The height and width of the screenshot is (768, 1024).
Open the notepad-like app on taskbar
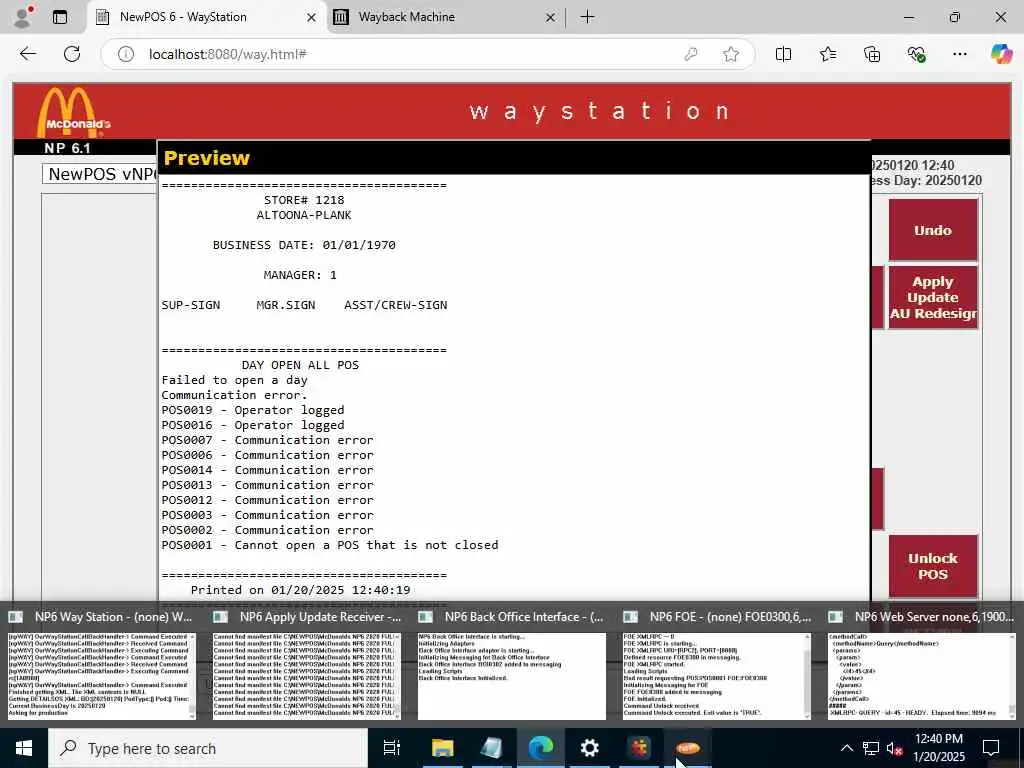click(x=491, y=748)
